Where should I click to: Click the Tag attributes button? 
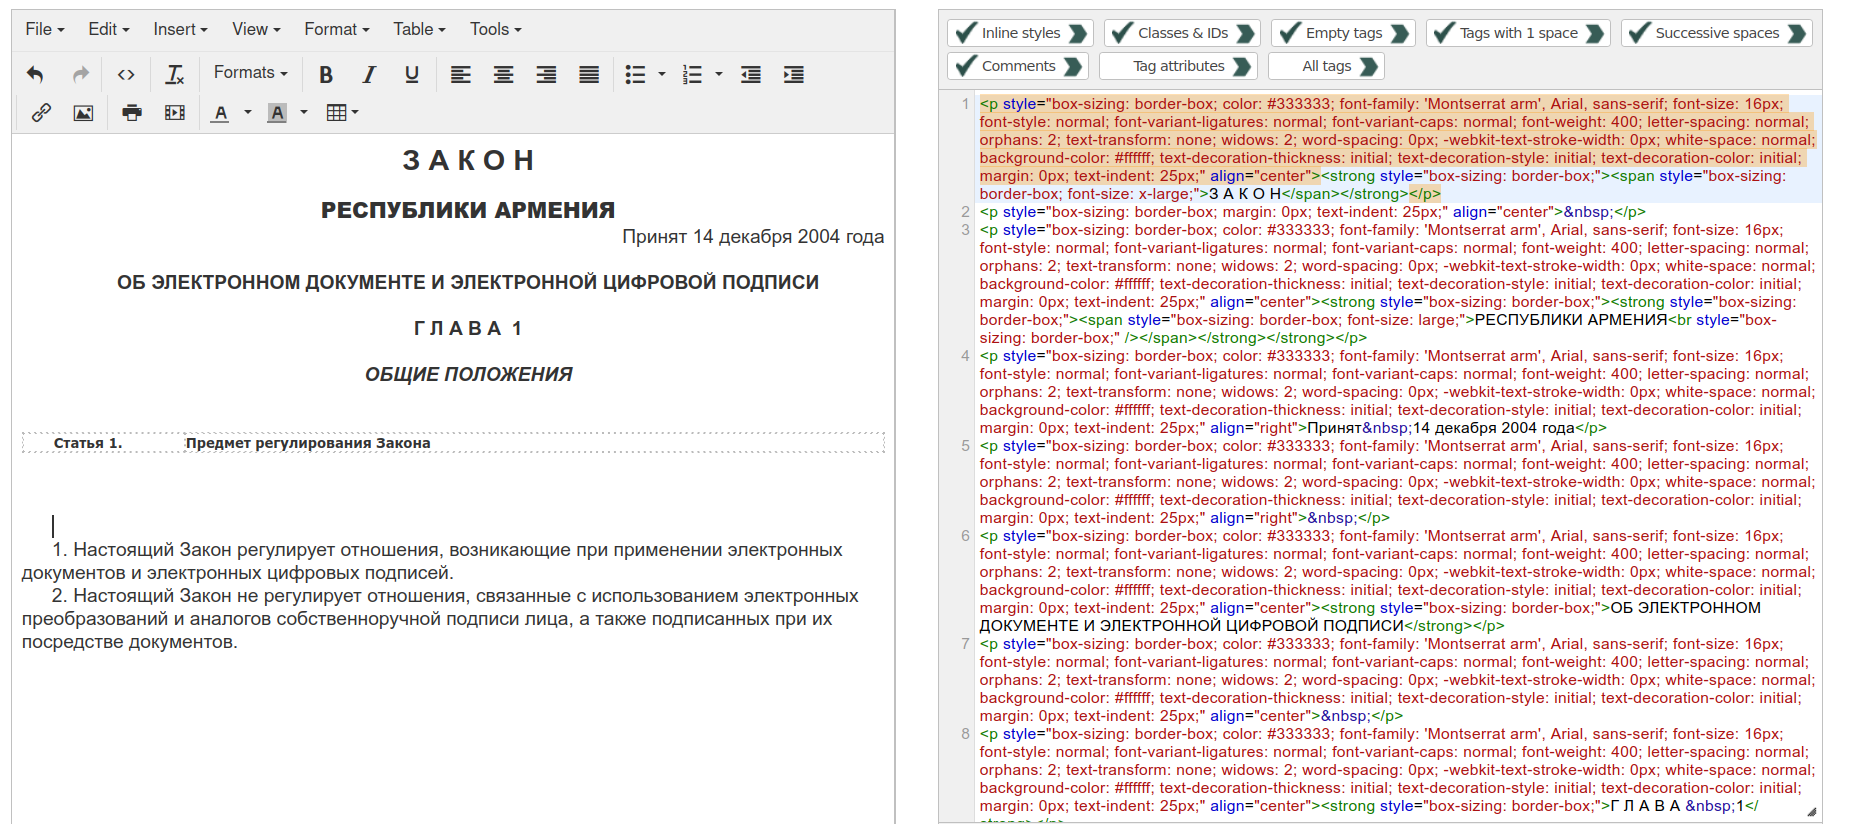click(x=1177, y=66)
